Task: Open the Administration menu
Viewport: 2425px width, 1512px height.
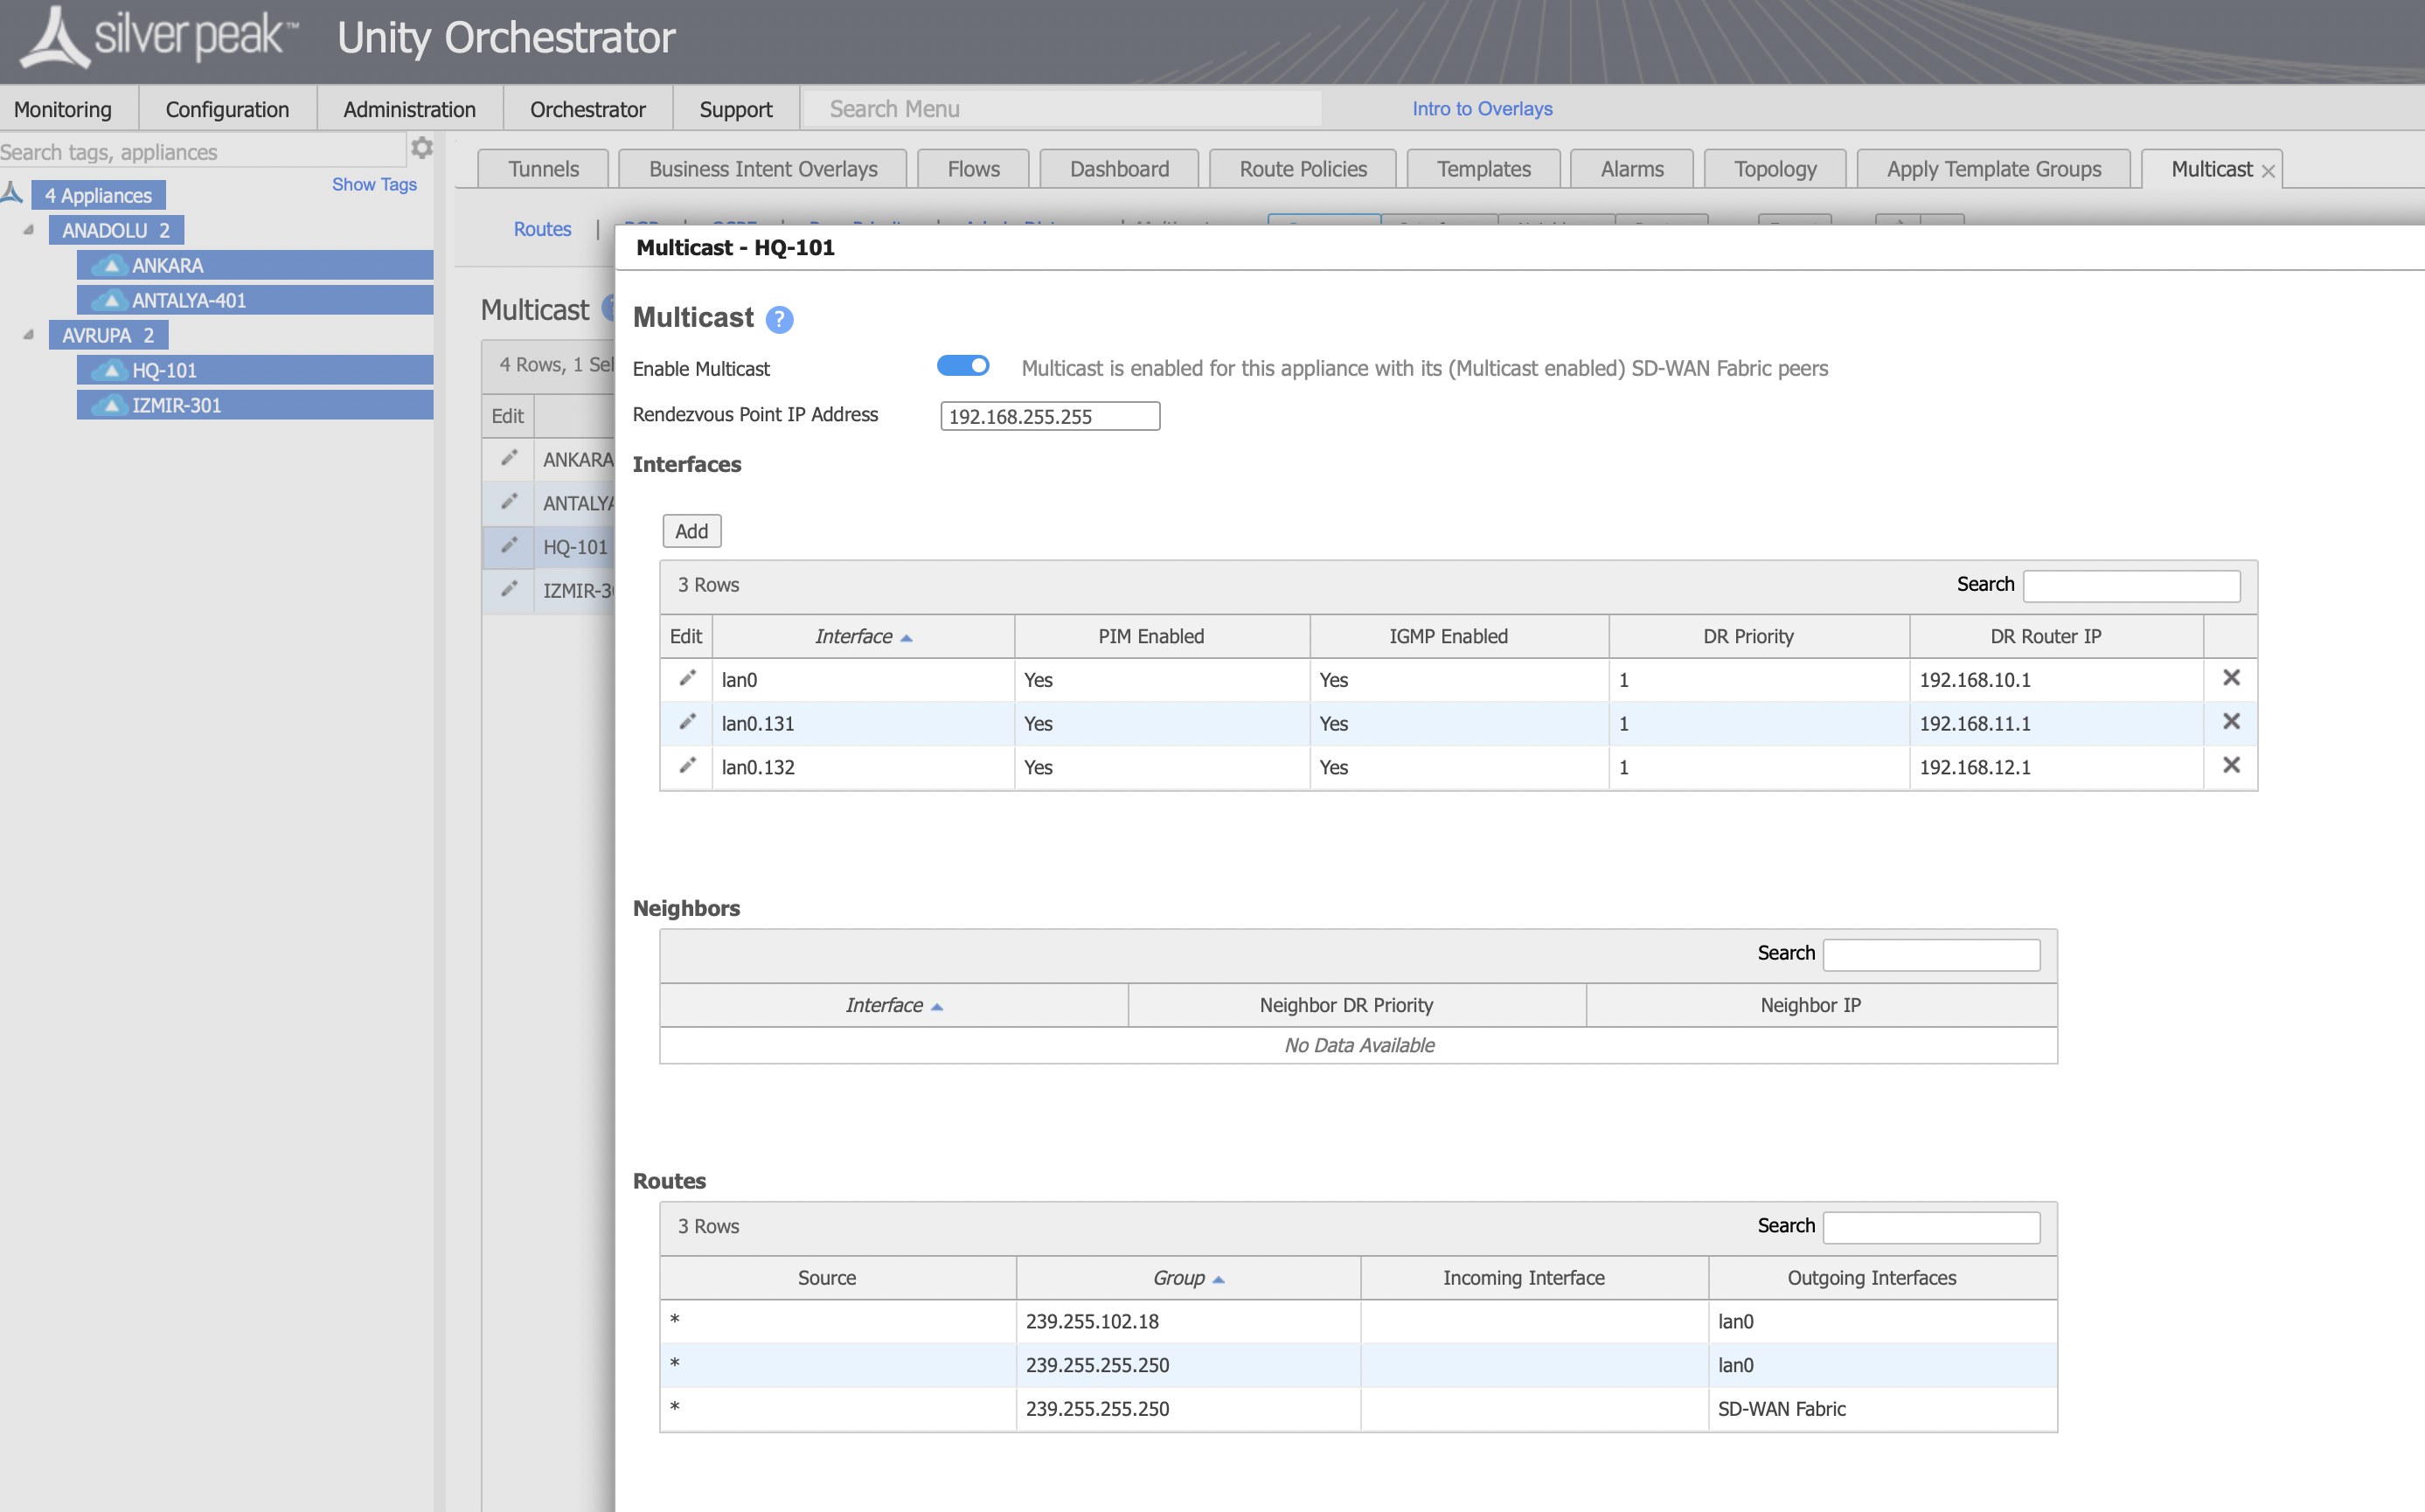Action: (x=409, y=108)
